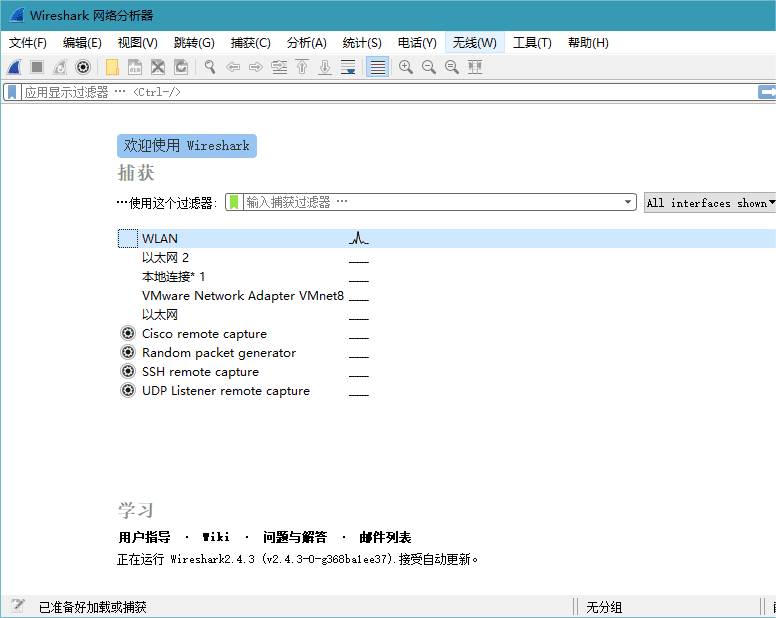Open a capture file via folder icon
Image resolution: width=776 pixels, height=618 pixels.
(x=112, y=67)
